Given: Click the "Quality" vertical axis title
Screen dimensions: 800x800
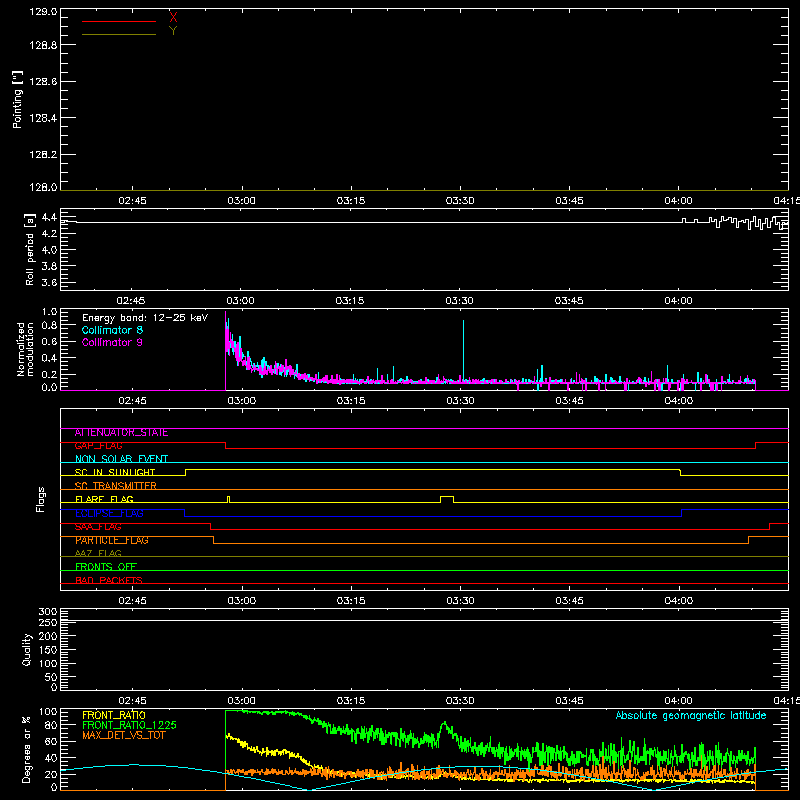Looking at the screenshot, I should pos(27,649).
